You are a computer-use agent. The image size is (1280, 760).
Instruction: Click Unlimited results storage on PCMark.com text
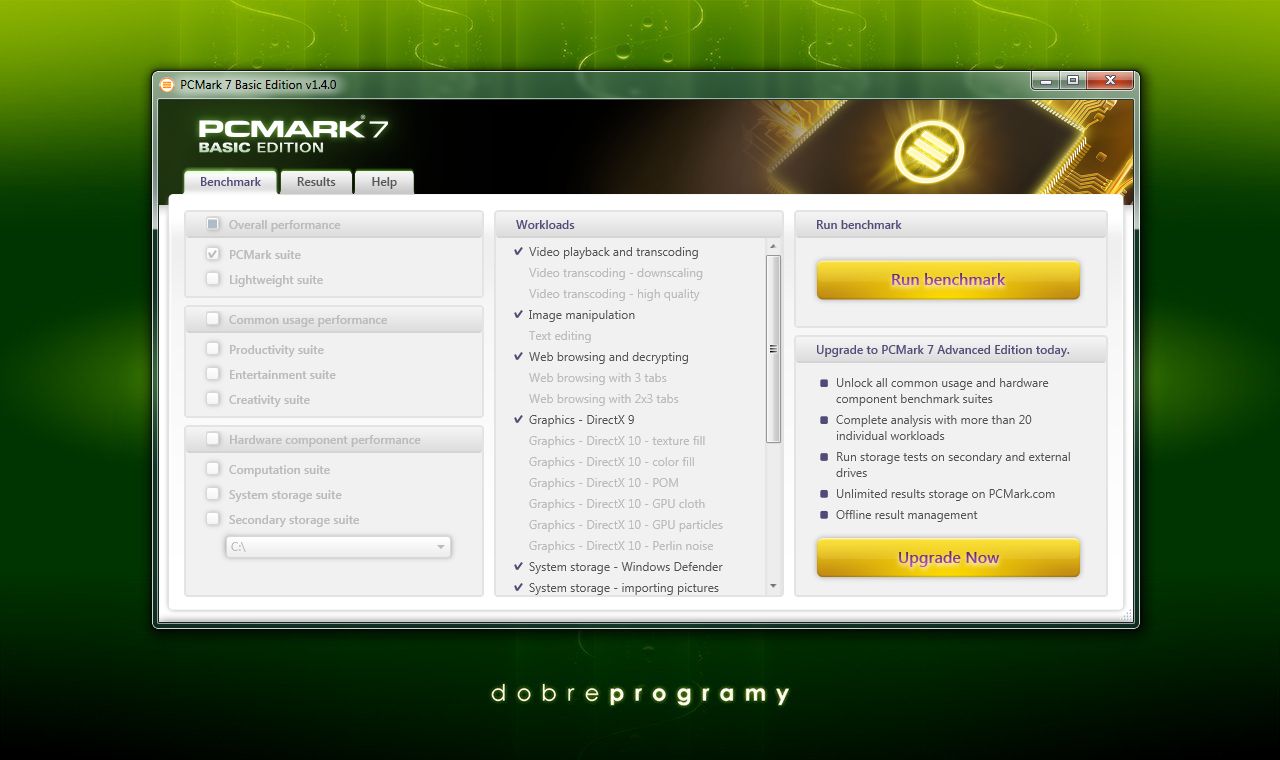[945, 494]
